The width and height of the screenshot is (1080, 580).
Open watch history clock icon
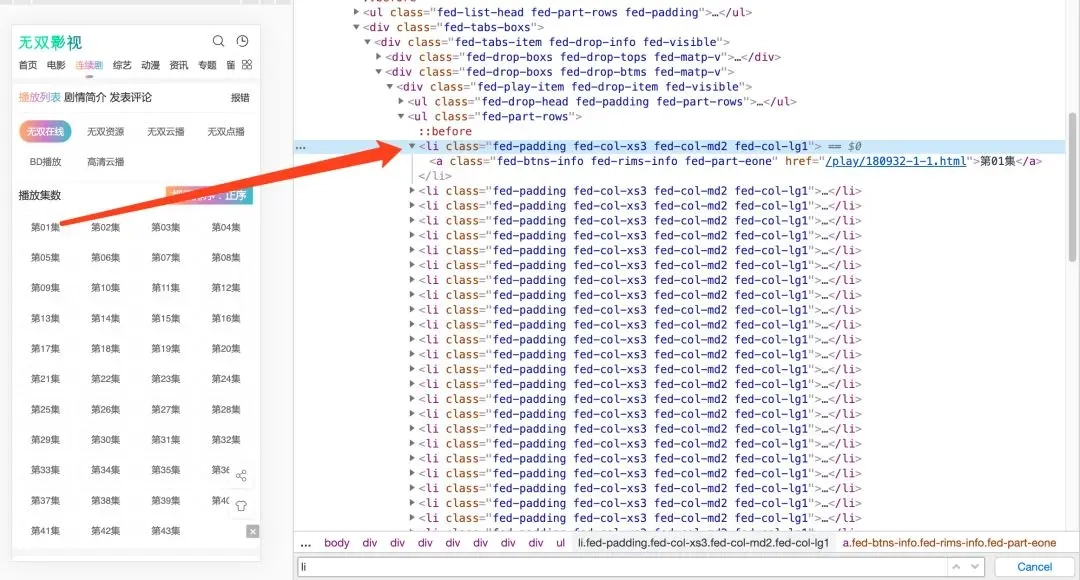pyautogui.click(x=242, y=41)
